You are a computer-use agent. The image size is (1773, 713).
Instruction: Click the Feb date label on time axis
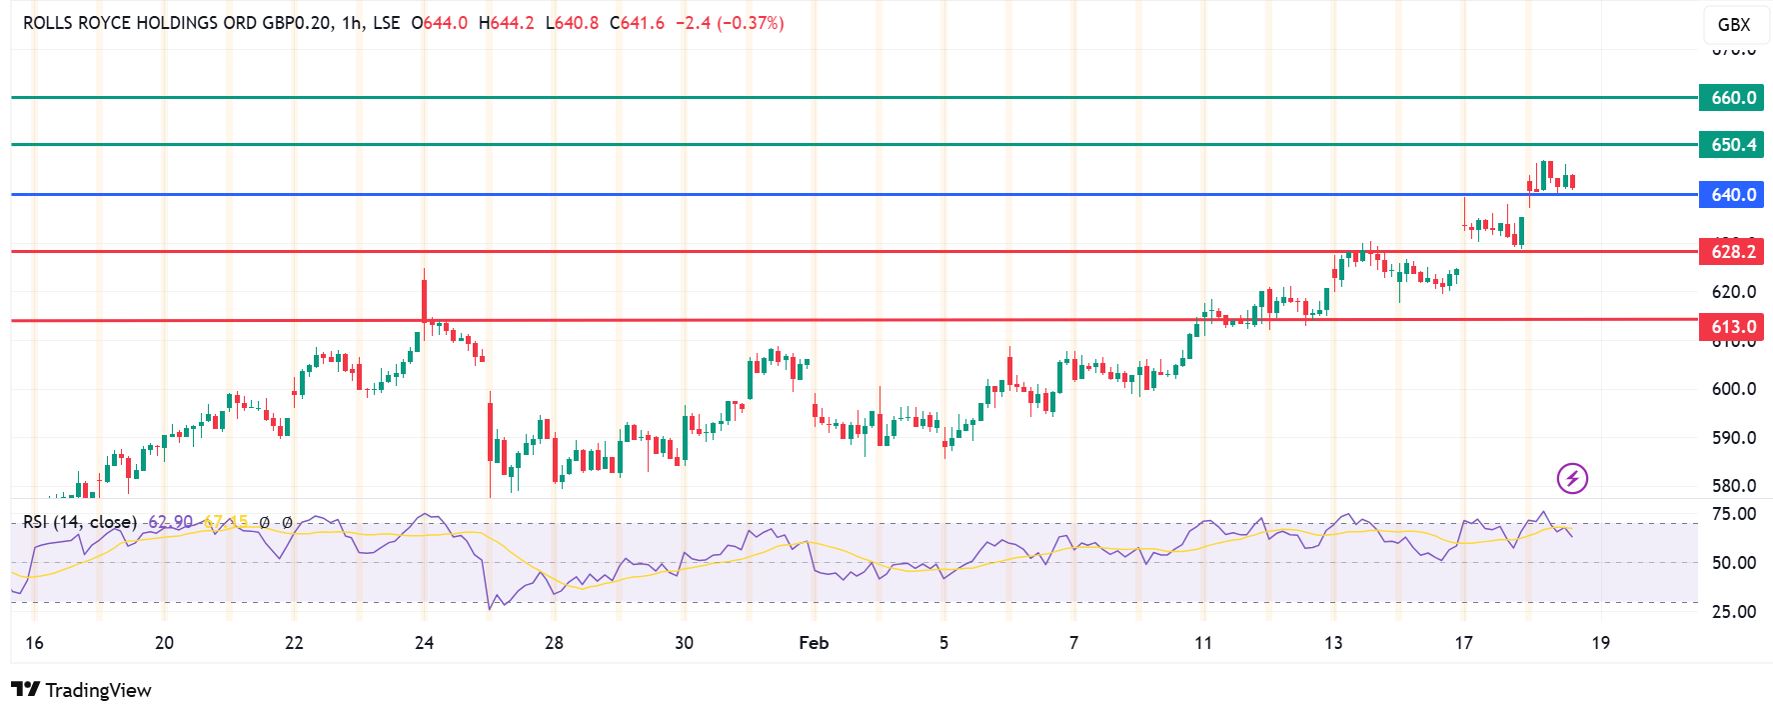[x=814, y=643]
